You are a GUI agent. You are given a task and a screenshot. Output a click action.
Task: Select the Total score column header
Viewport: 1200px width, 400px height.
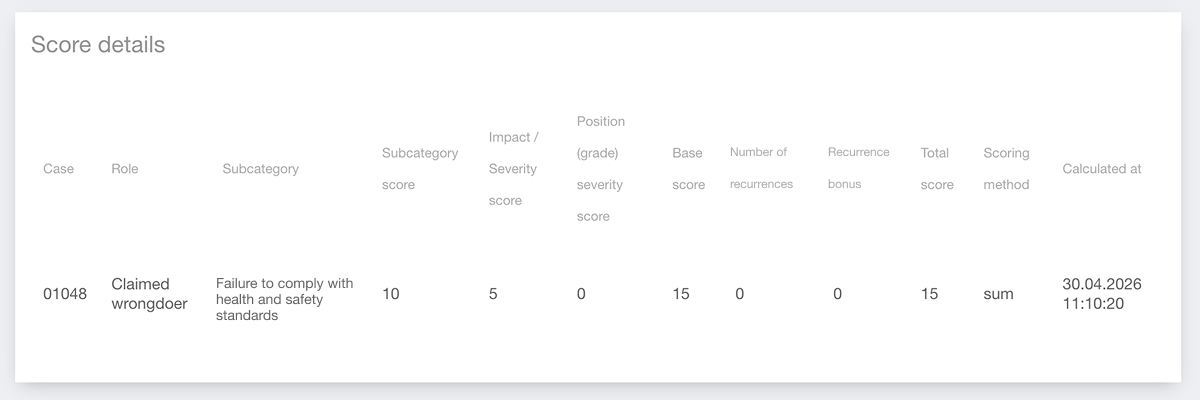[937, 169]
